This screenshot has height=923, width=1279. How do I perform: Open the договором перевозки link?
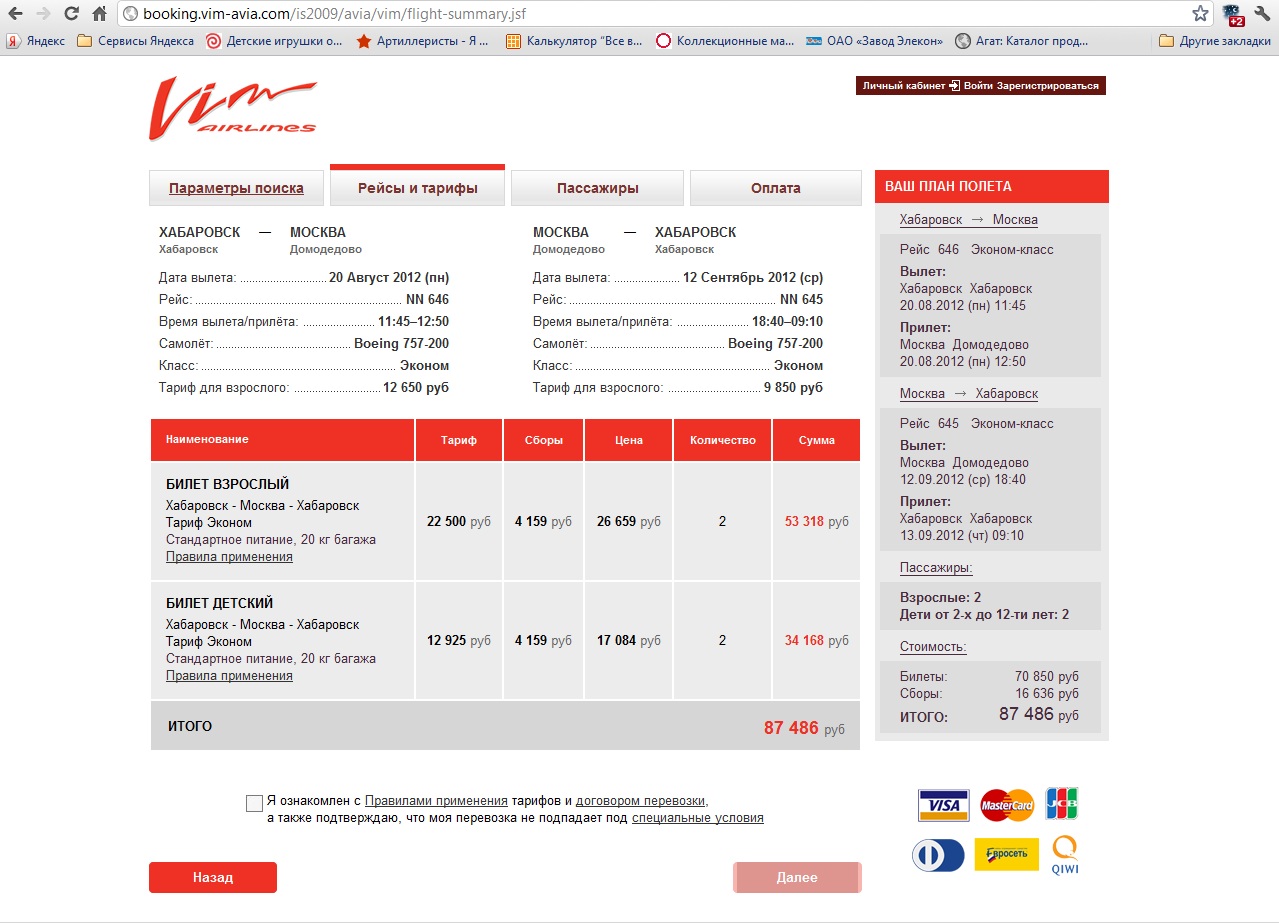(640, 801)
